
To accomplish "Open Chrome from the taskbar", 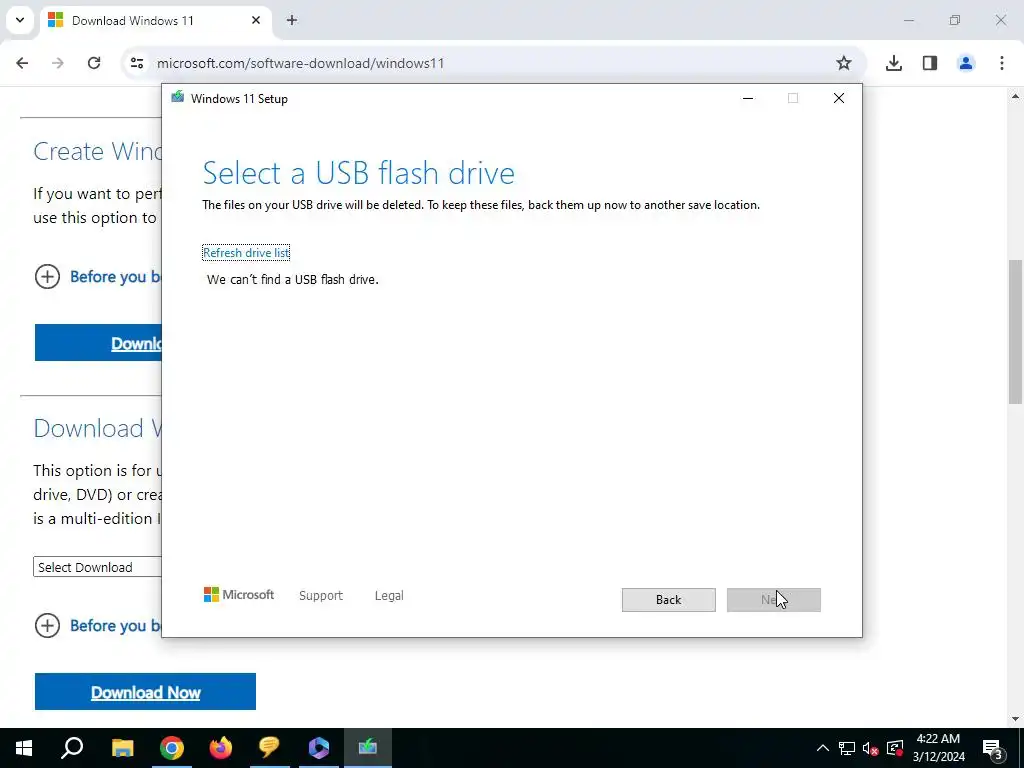I will [x=172, y=748].
